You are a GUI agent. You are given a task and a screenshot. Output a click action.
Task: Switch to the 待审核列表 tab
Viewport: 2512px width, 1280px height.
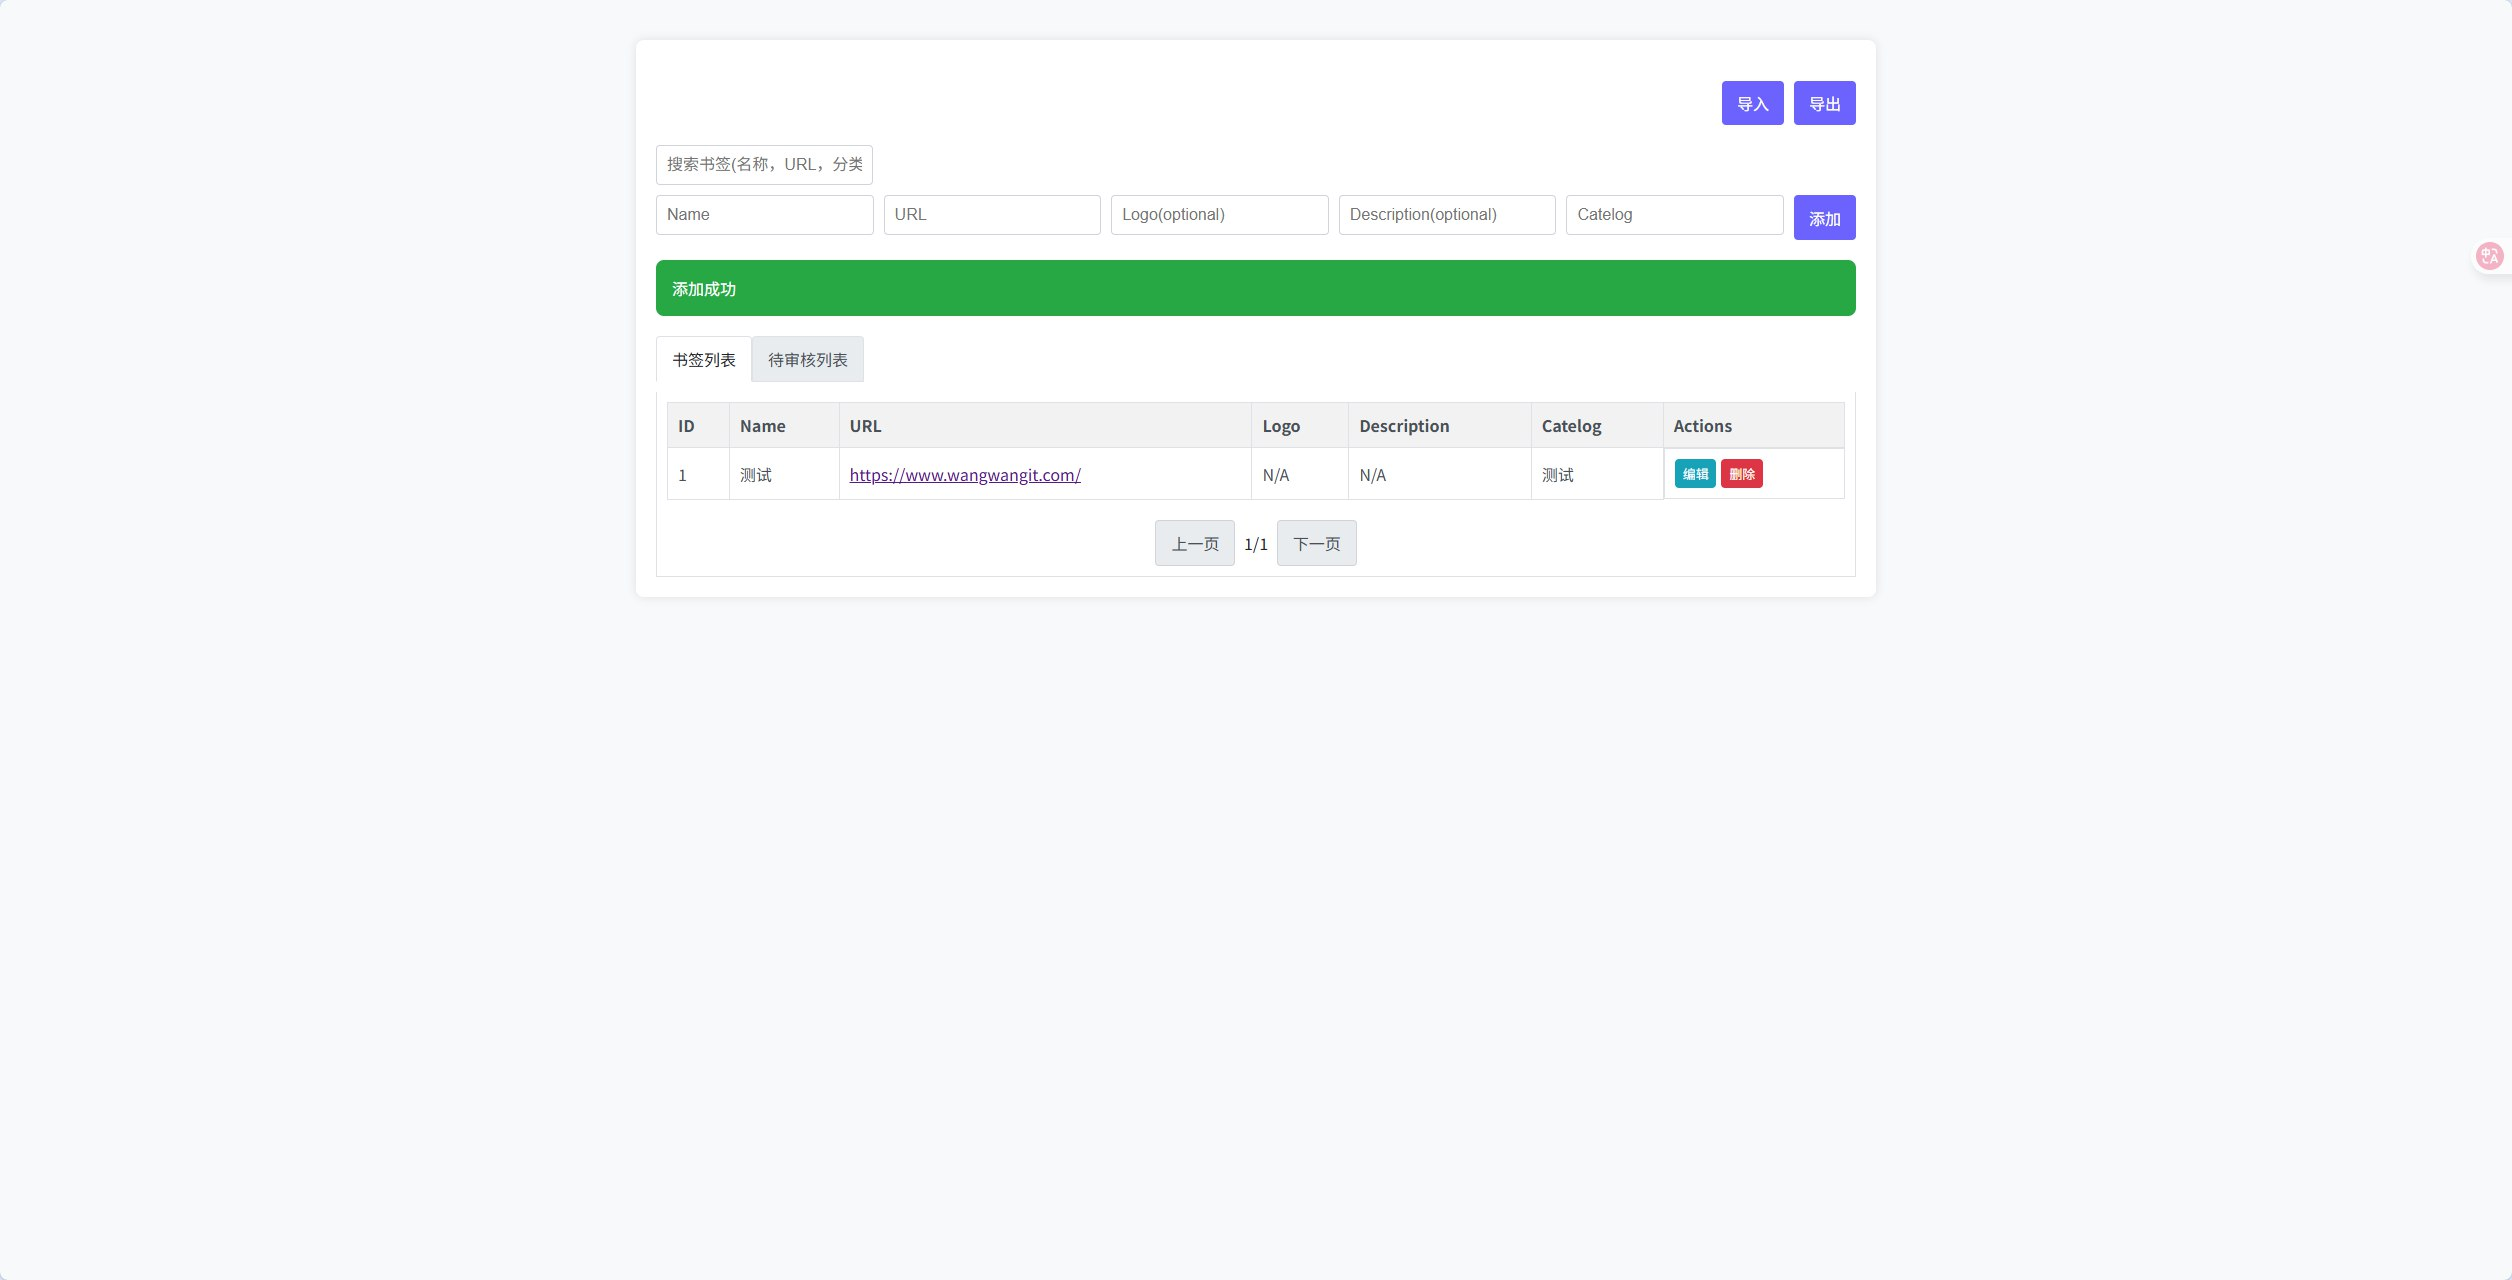pos(807,360)
